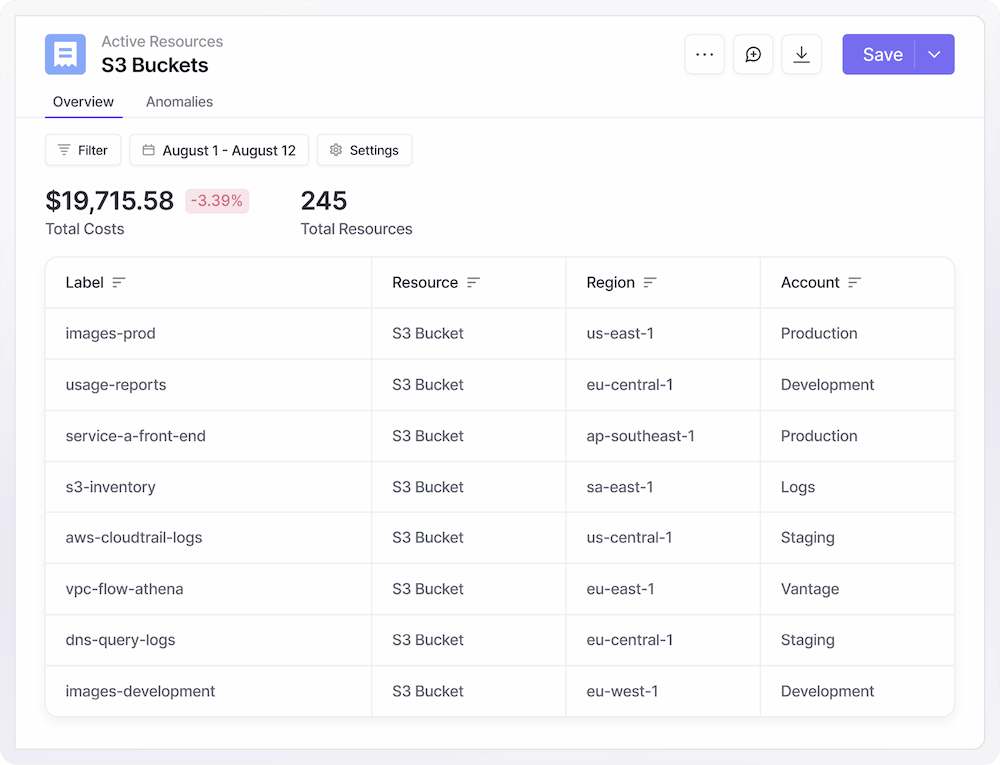Select the Overview tab

83,102
